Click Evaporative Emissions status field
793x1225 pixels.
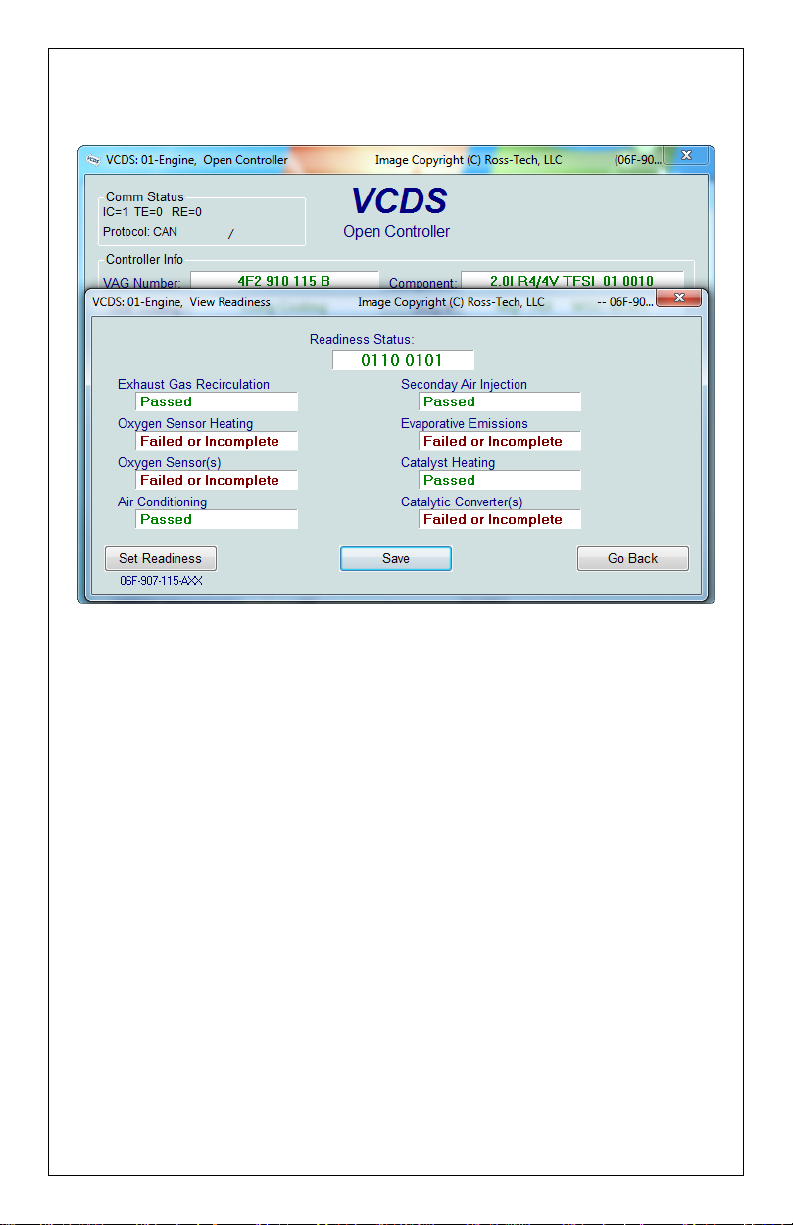tap(500, 441)
